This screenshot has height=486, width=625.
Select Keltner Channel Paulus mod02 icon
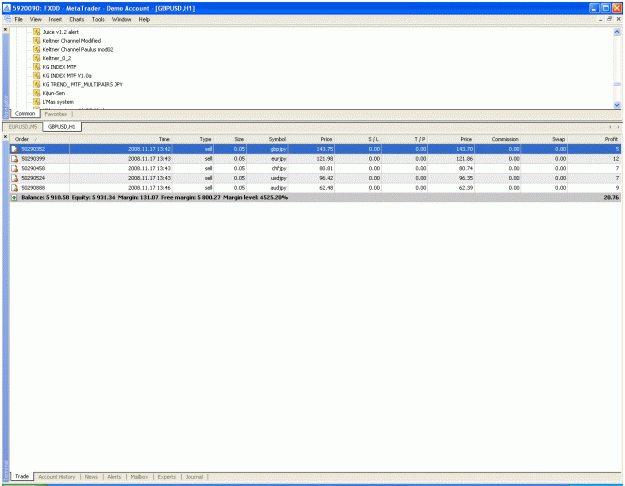(37, 49)
